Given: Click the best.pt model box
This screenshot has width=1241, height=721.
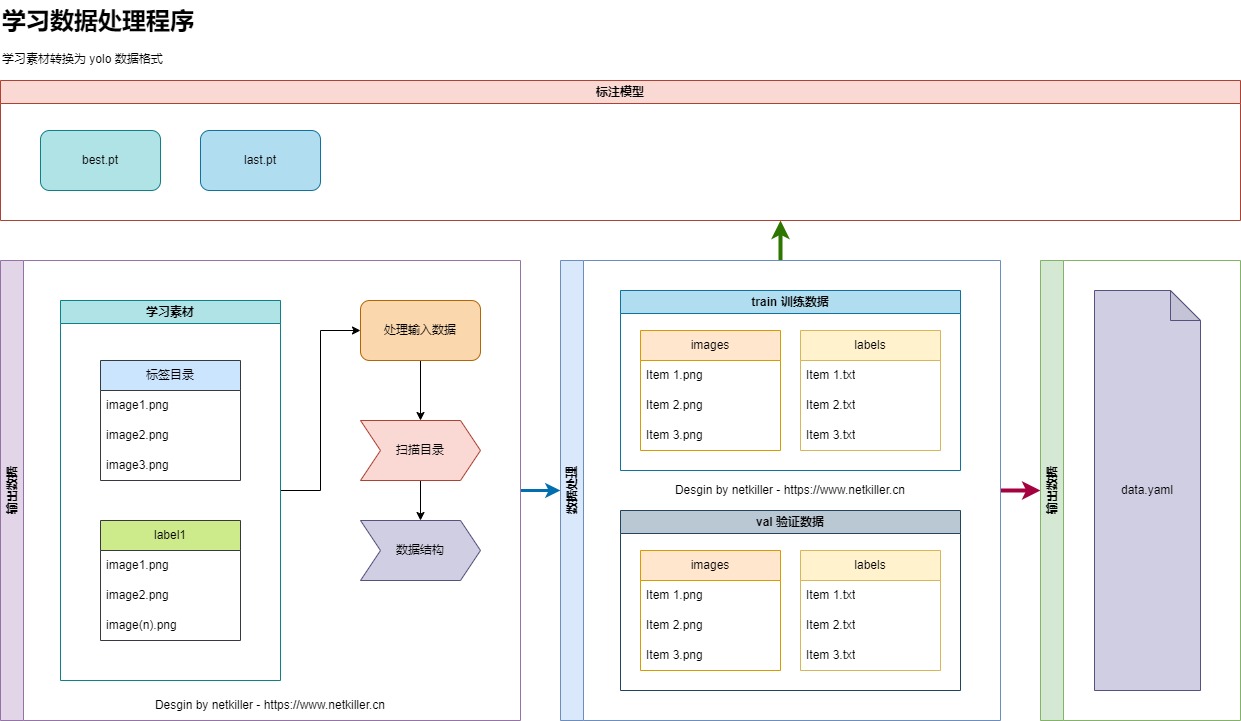Looking at the screenshot, I should (x=100, y=160).
